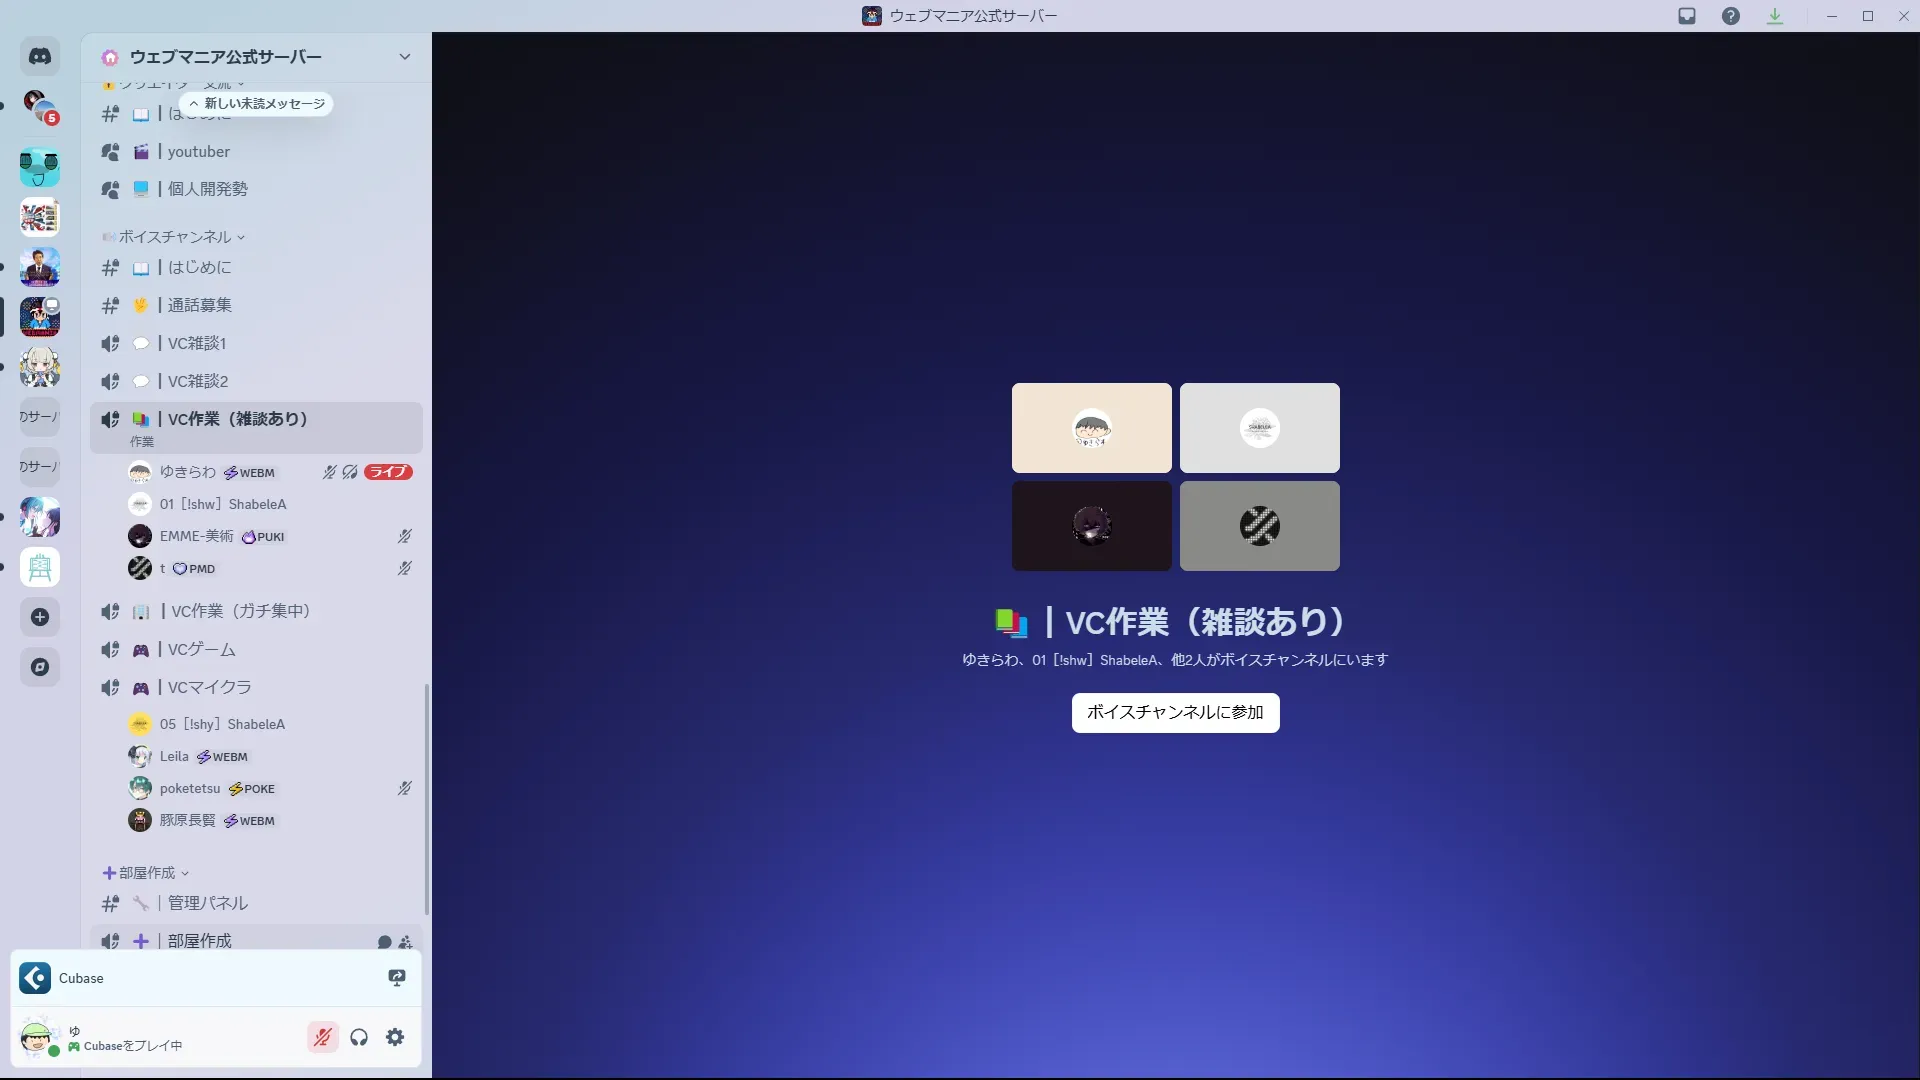This screenshot has height=1080, width=1920.
Task: Click the channel list scrollbar
Action: (x=427, y=798)
